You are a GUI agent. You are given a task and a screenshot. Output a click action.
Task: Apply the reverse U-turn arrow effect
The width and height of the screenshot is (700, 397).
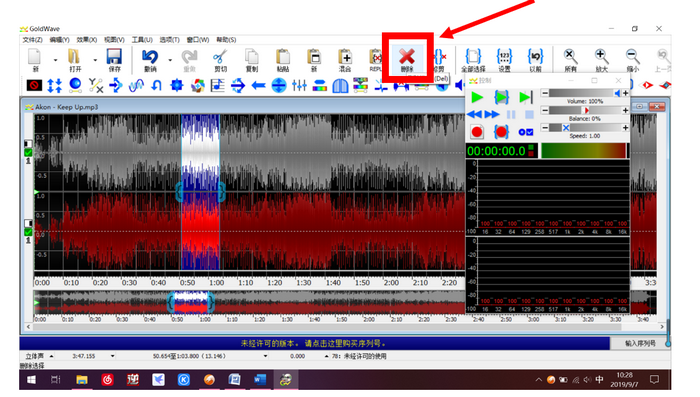click(x=156, y=85)
